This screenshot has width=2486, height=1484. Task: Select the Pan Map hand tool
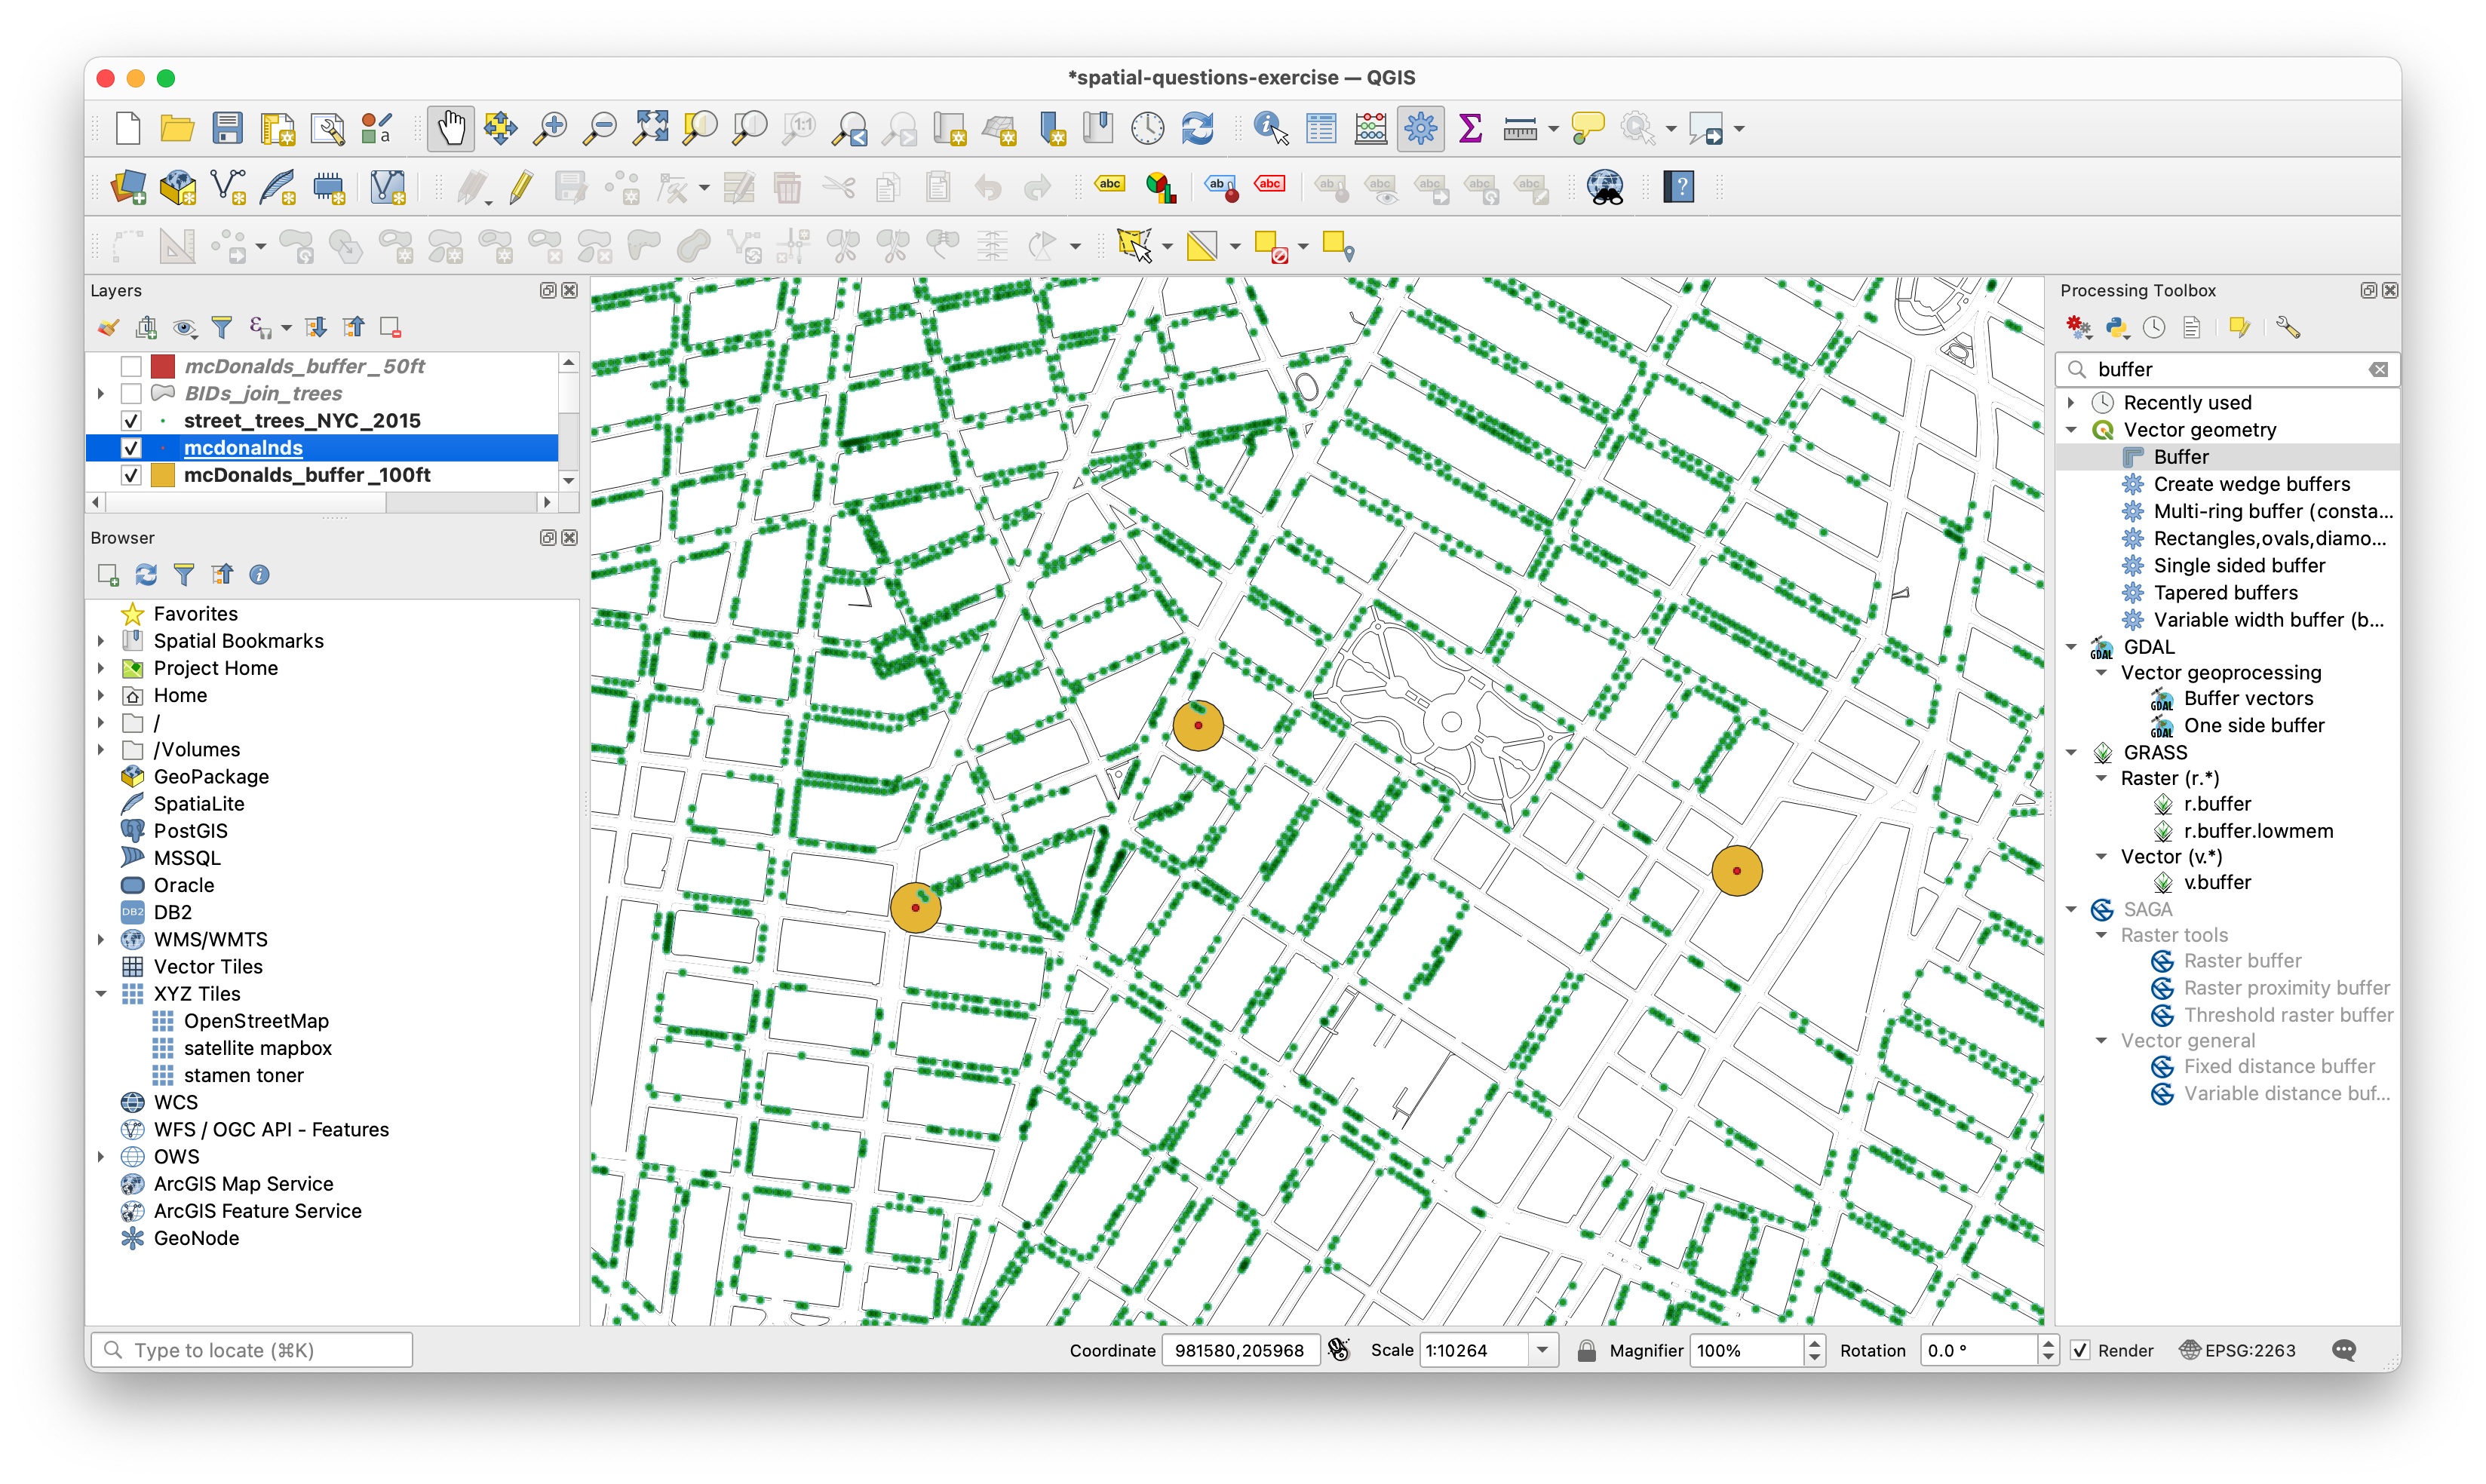[x=450, y=129]
